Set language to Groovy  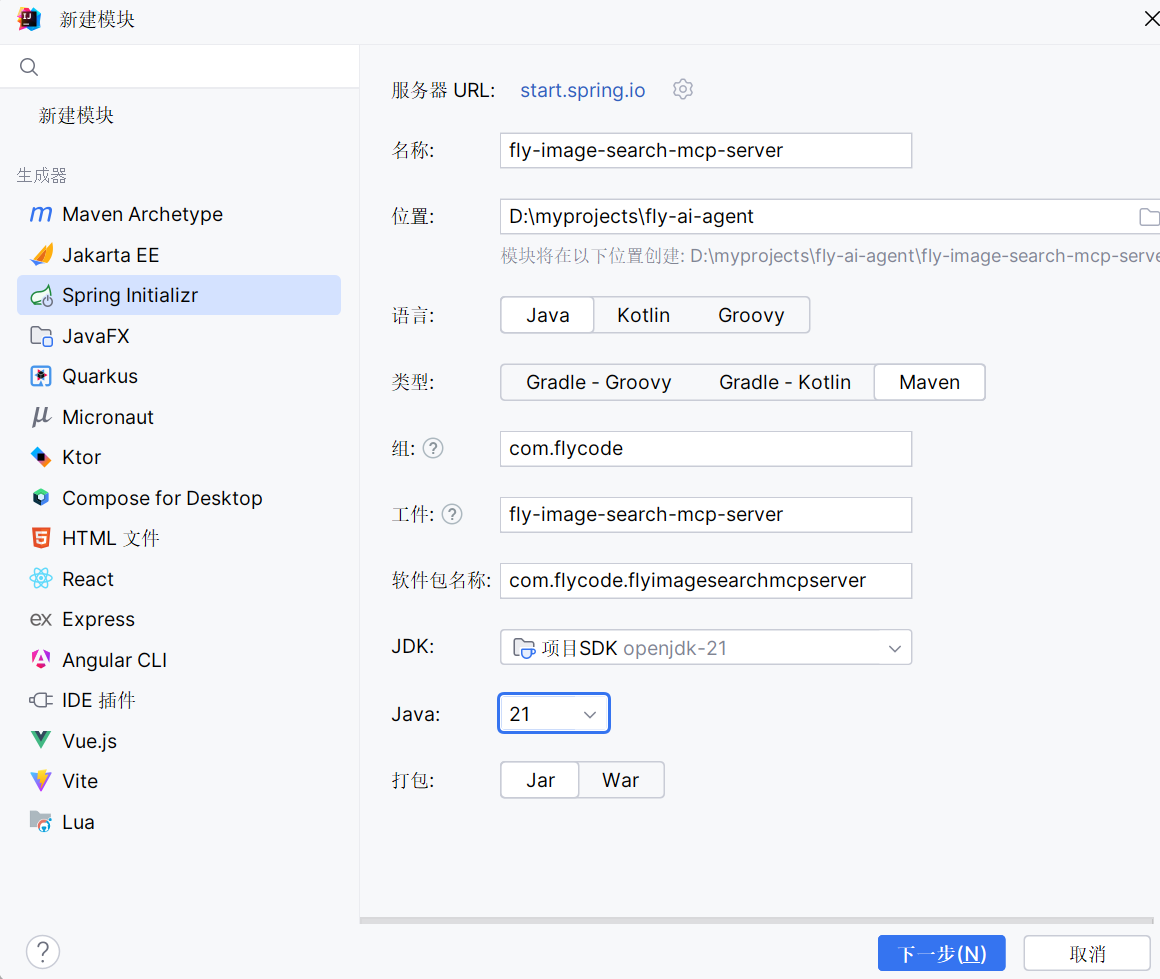[751, 315]
